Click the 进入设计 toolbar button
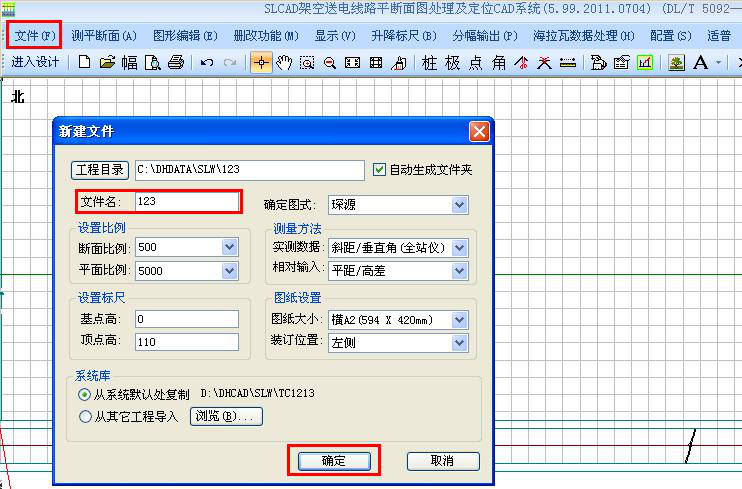This screenshot has height=489, width=742. pyautogui.click(x=35, y=62)
